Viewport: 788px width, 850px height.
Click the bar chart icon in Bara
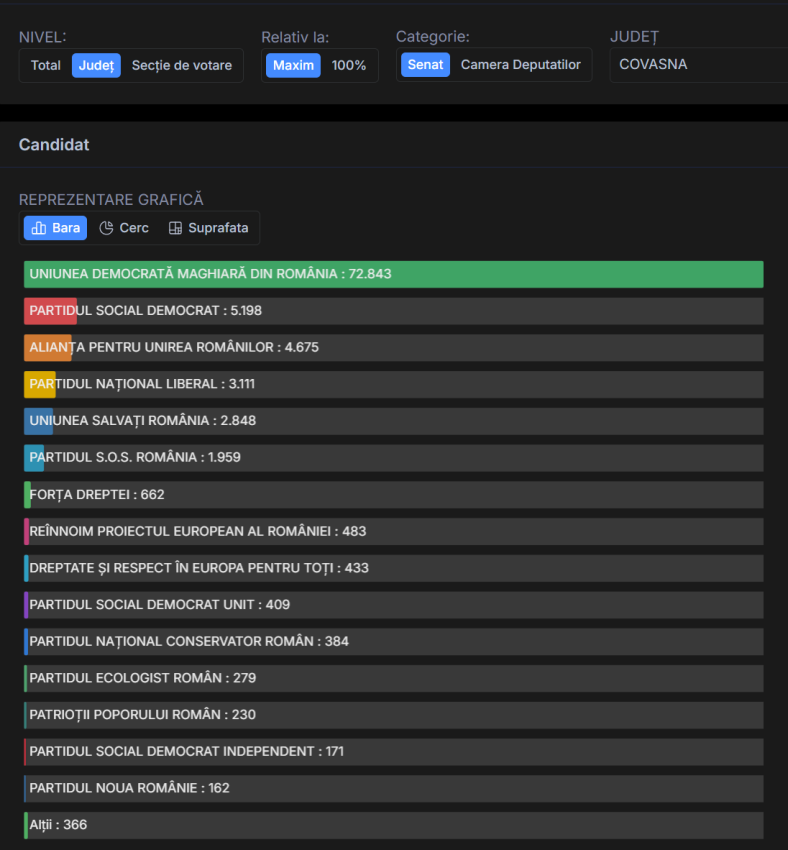[x=39, y=228]
